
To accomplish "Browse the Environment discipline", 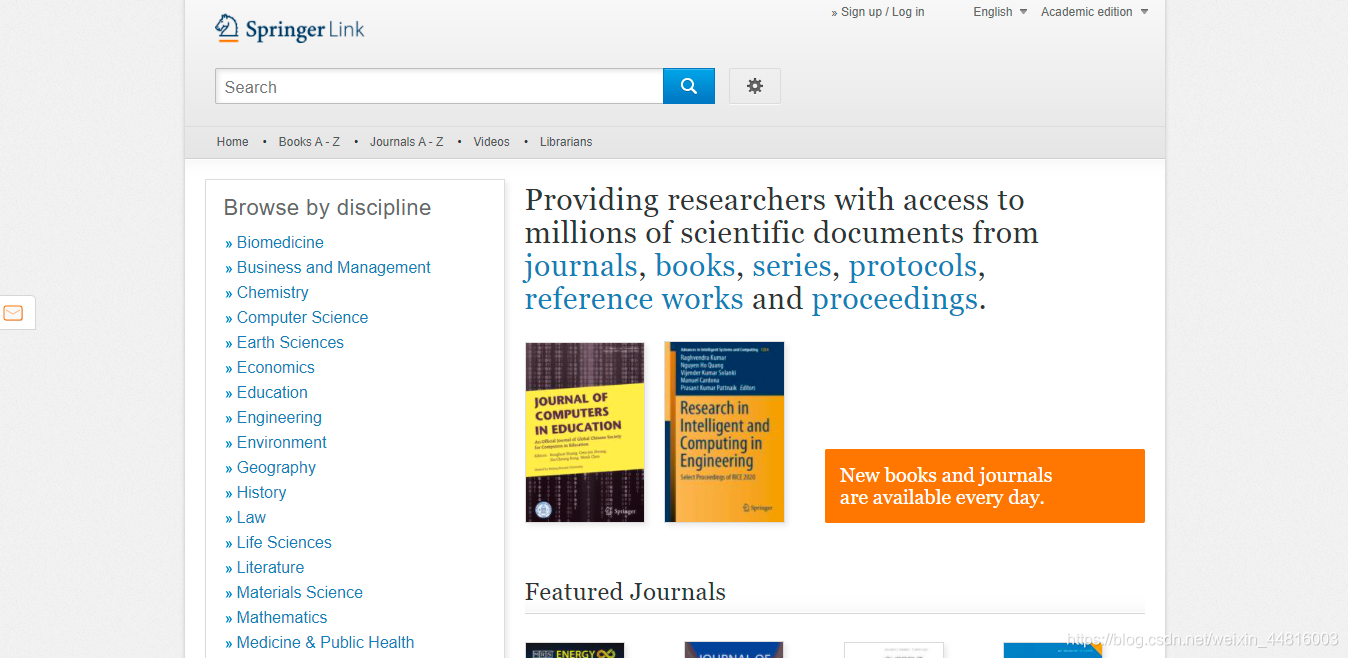I will coord(281,442).
